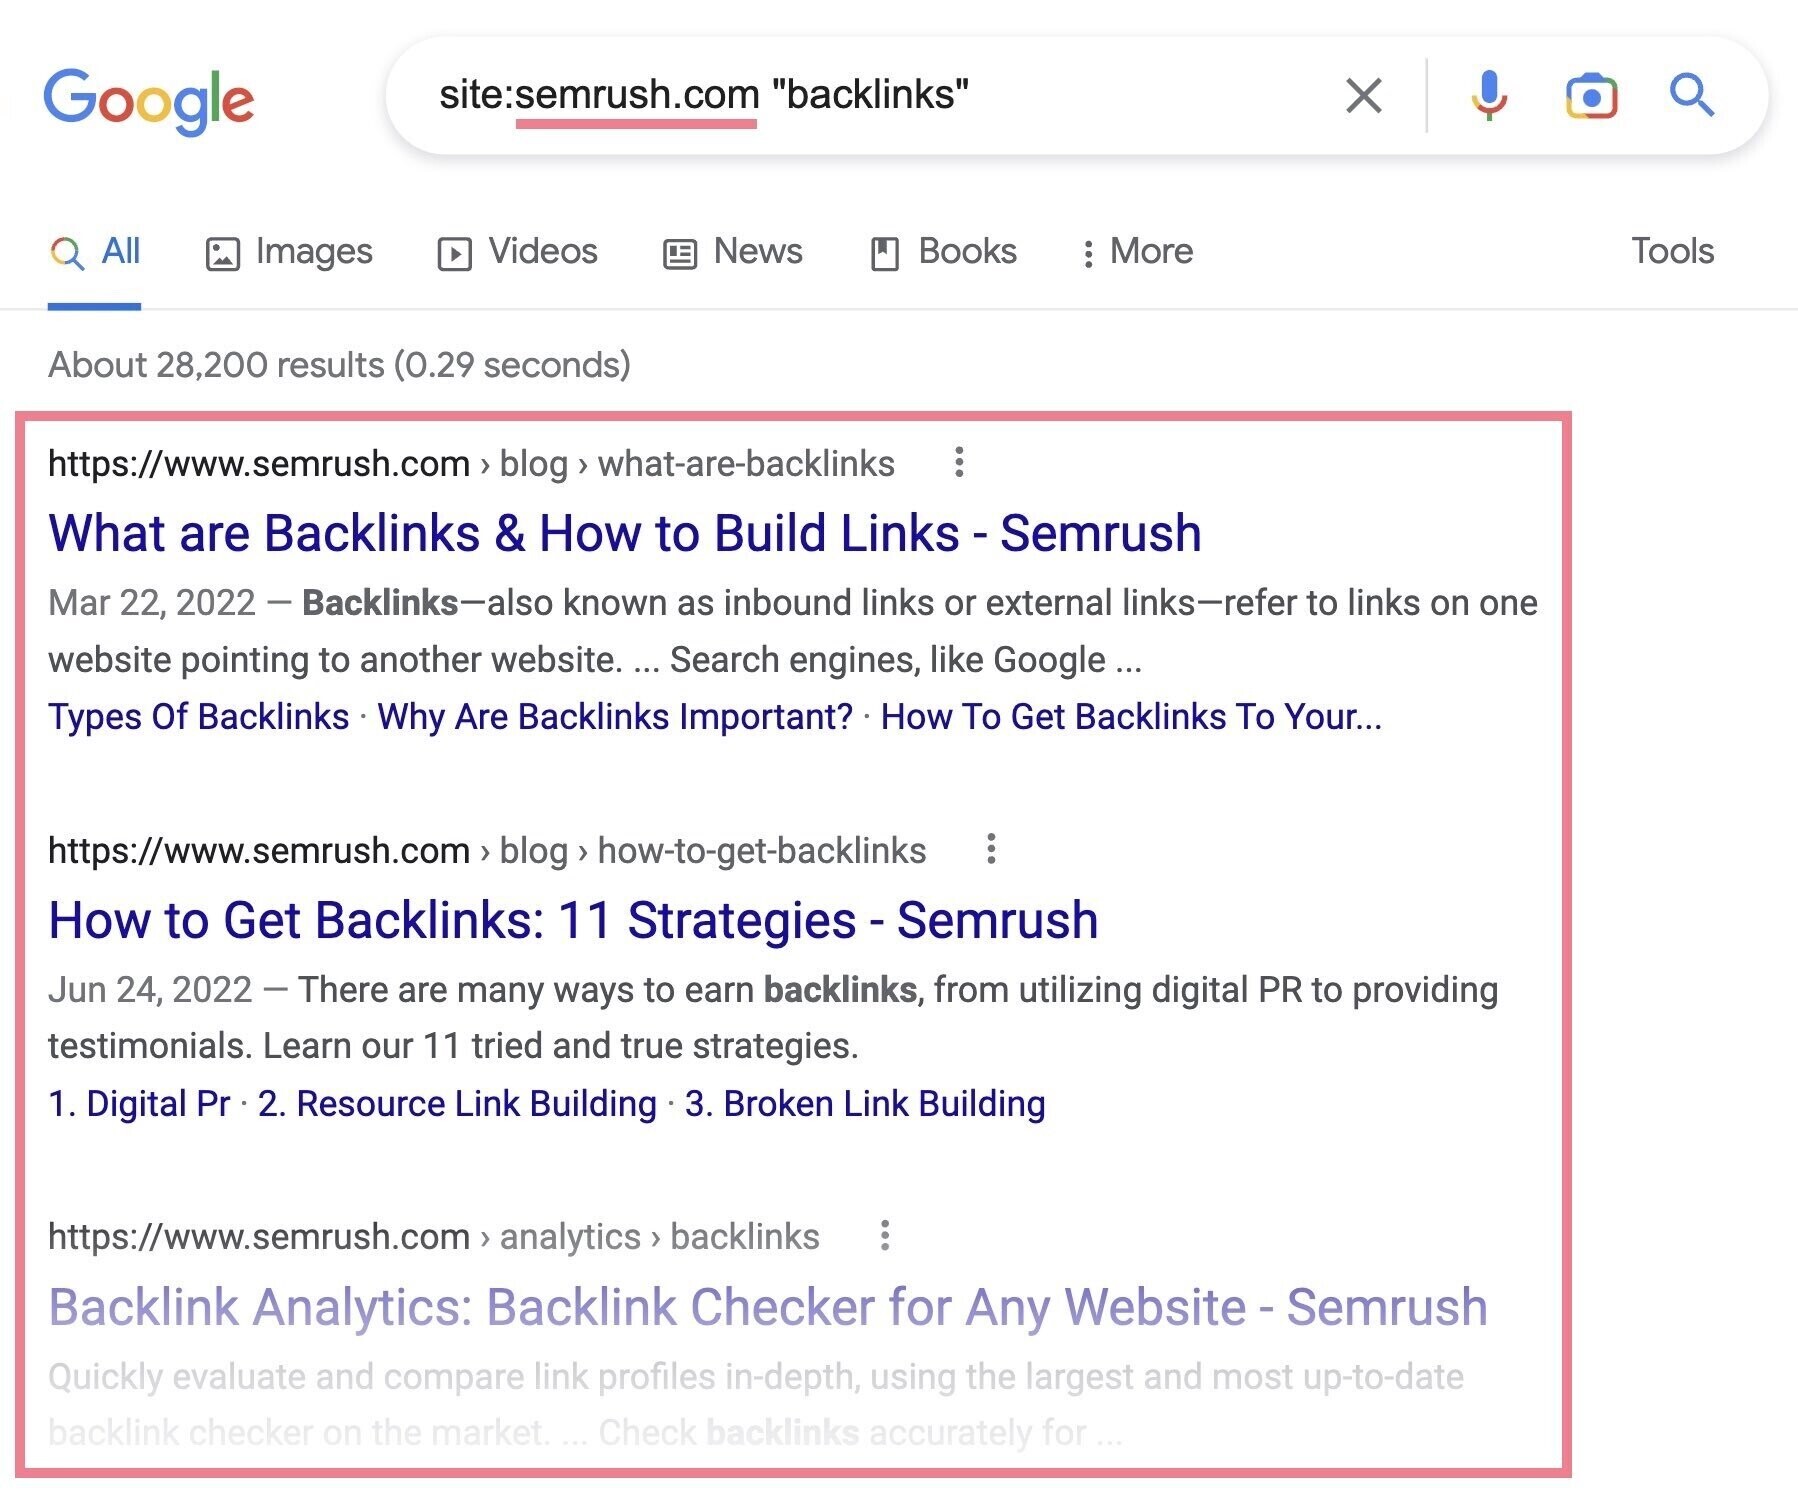Submit search using magnifying glass icon
The image size is (1798, 1496).
[x=1692, y=95]
